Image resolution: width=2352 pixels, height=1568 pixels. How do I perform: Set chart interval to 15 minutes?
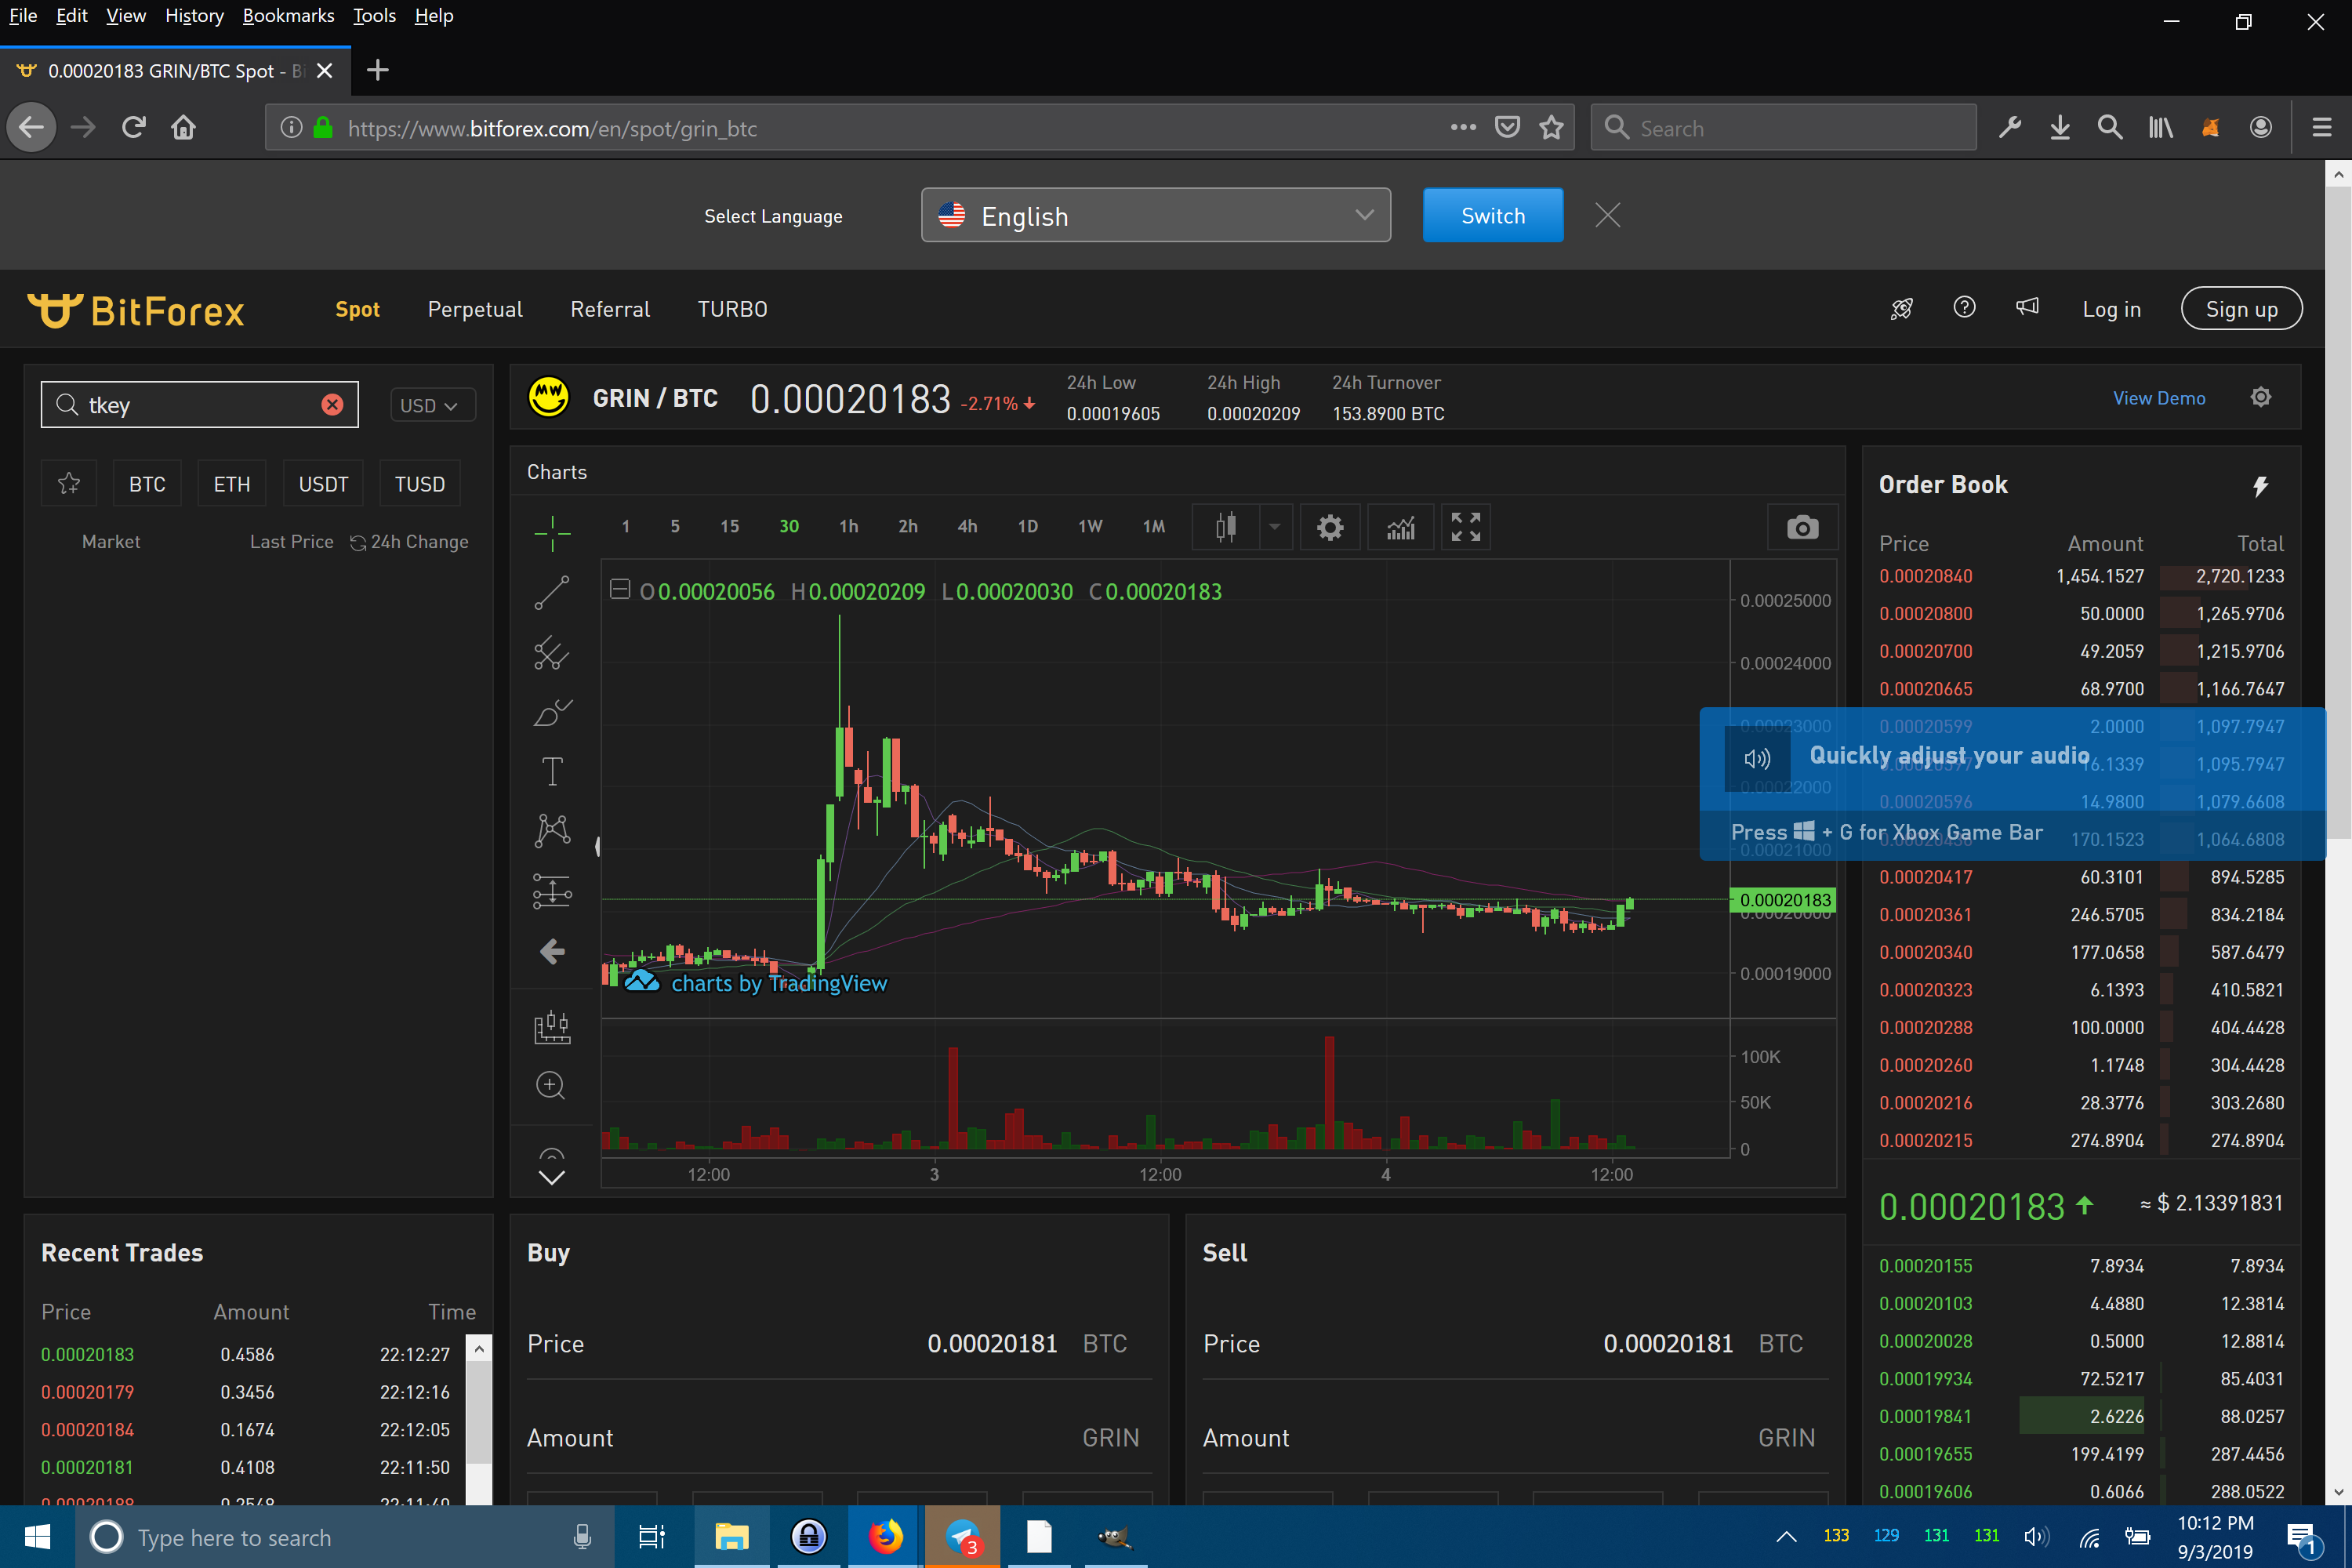[x=730, y=527]
